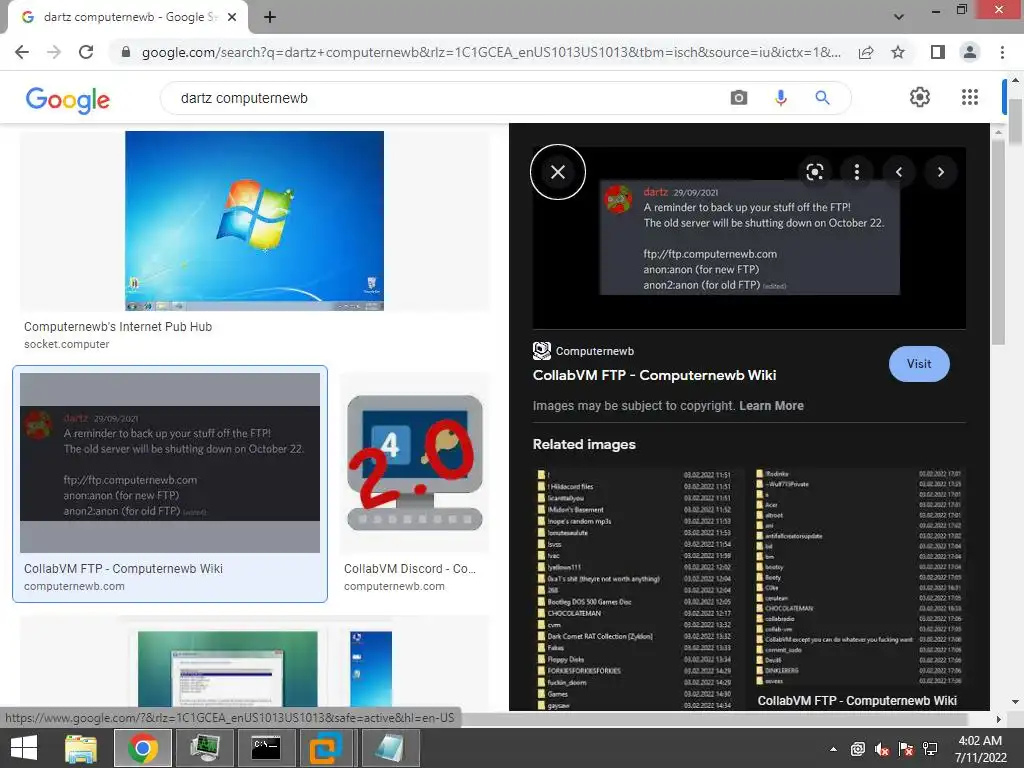Click the installer dialog thumbnail at the bottom
This screenshot has width=1024, height=768.
pos(227,668)
